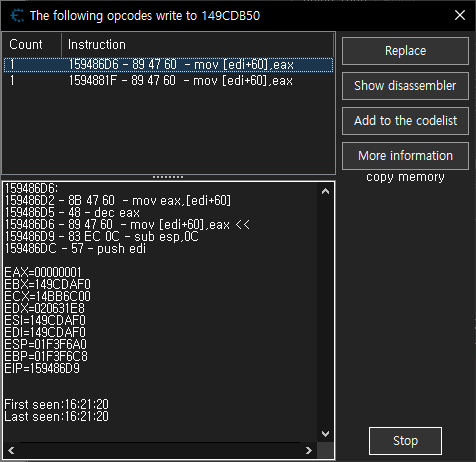Screen dimensions: 476x462
Task: Sort by the Count column header
Action: (x=32, y=45)
